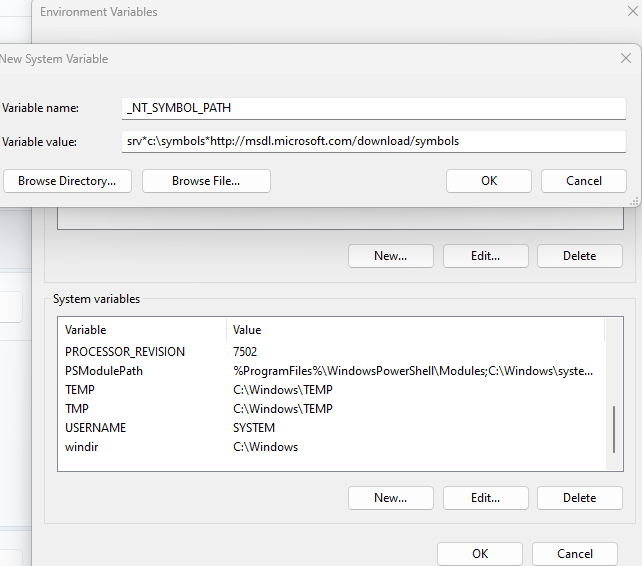Click the 7502 value cell
This screenshot has height=566, width=642.
tap(245, 352)
